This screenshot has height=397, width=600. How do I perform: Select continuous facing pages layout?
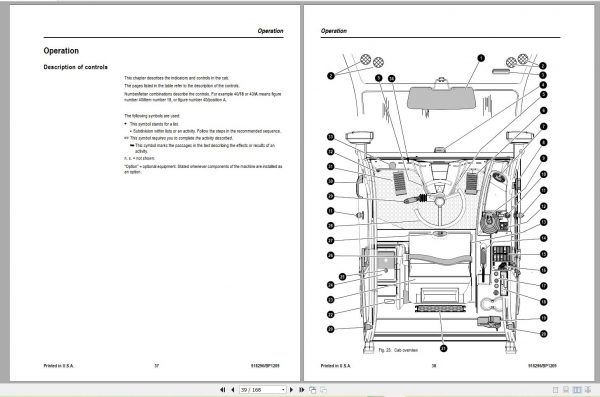pos(587,390)
